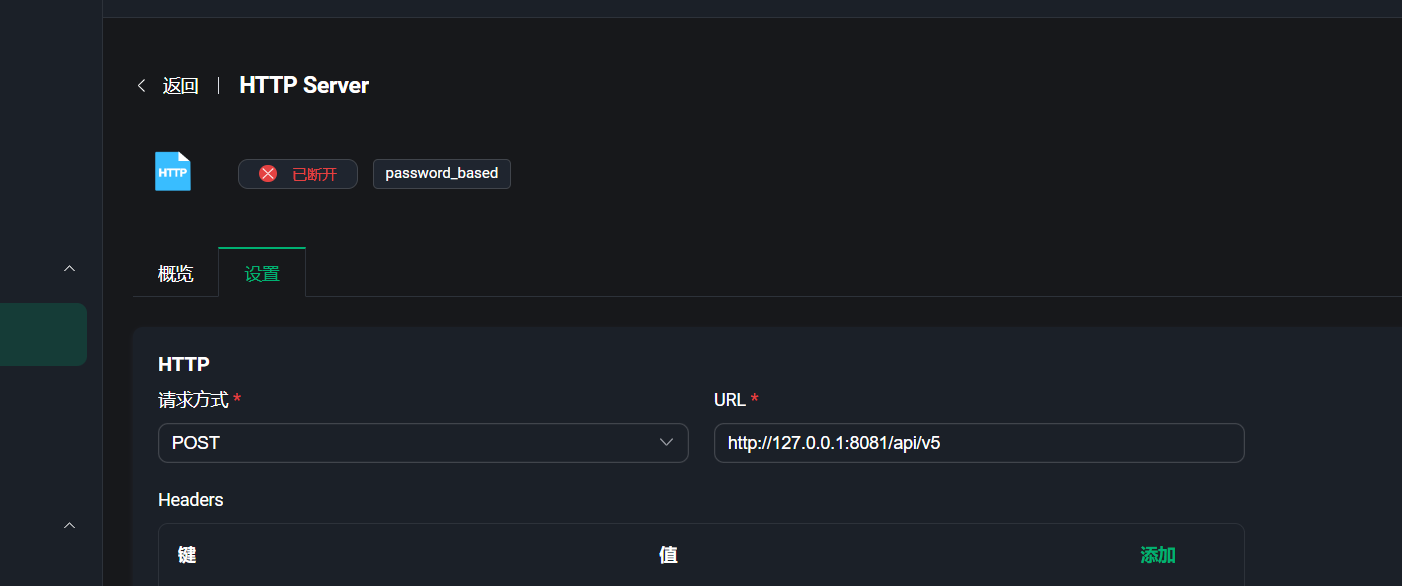Click the 已断开 status text

314,174
